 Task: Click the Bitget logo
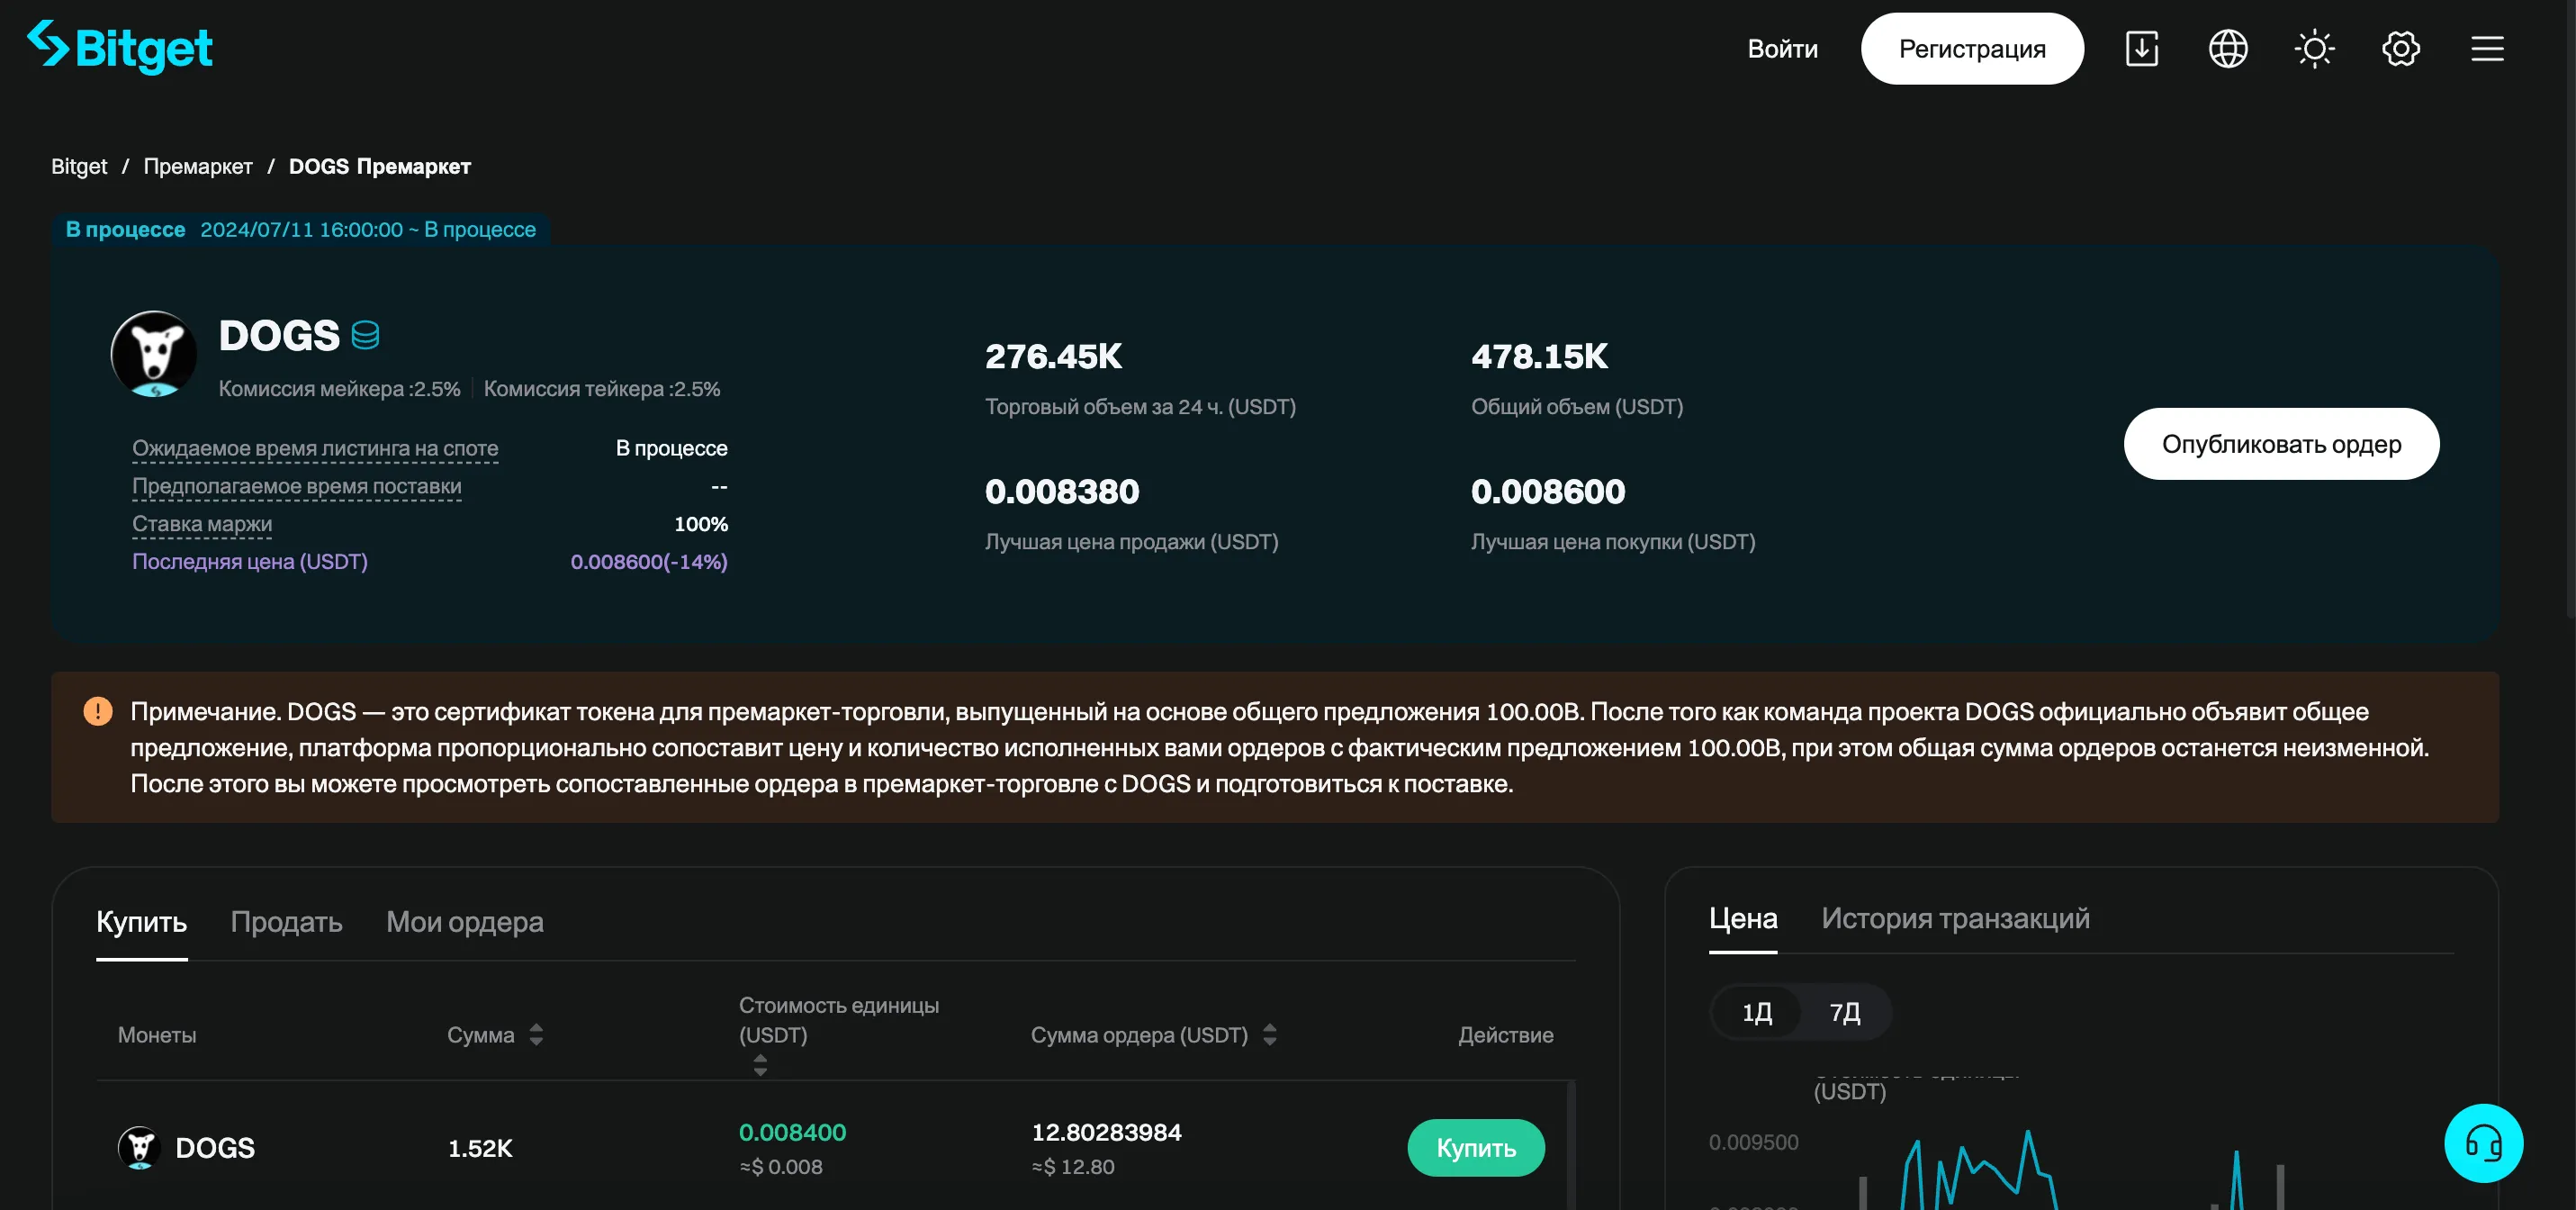120,47
